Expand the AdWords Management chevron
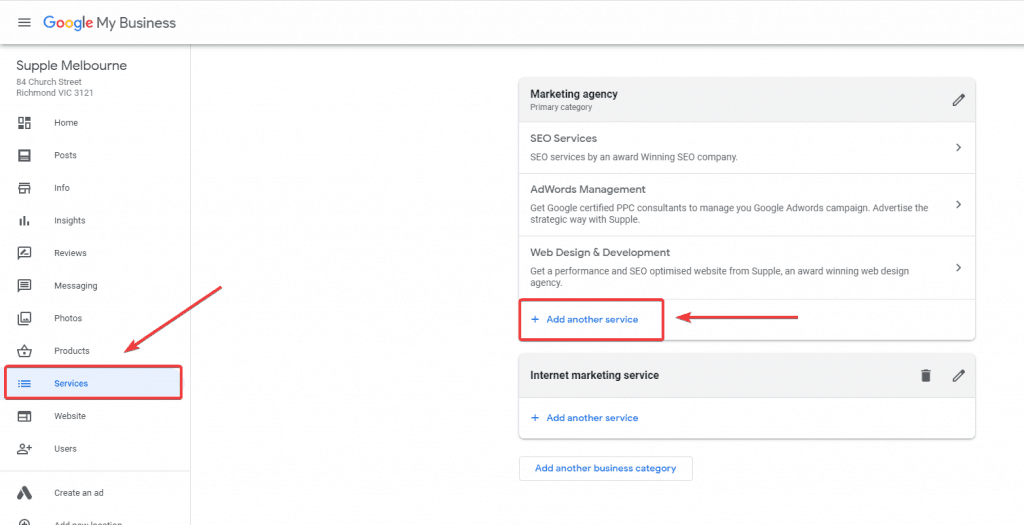Viewport: 1024px width, 525px height. point(958,204)
